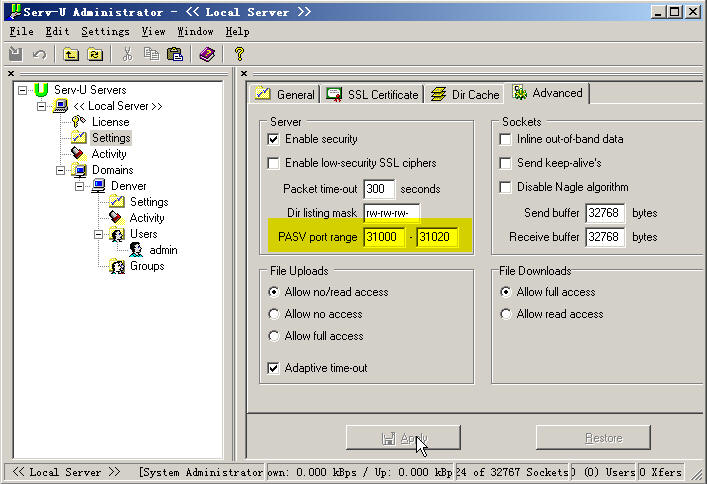Switch to the SSL Certificate tab
This screenshot has height=484, width=707.
(x=373, y=95)
